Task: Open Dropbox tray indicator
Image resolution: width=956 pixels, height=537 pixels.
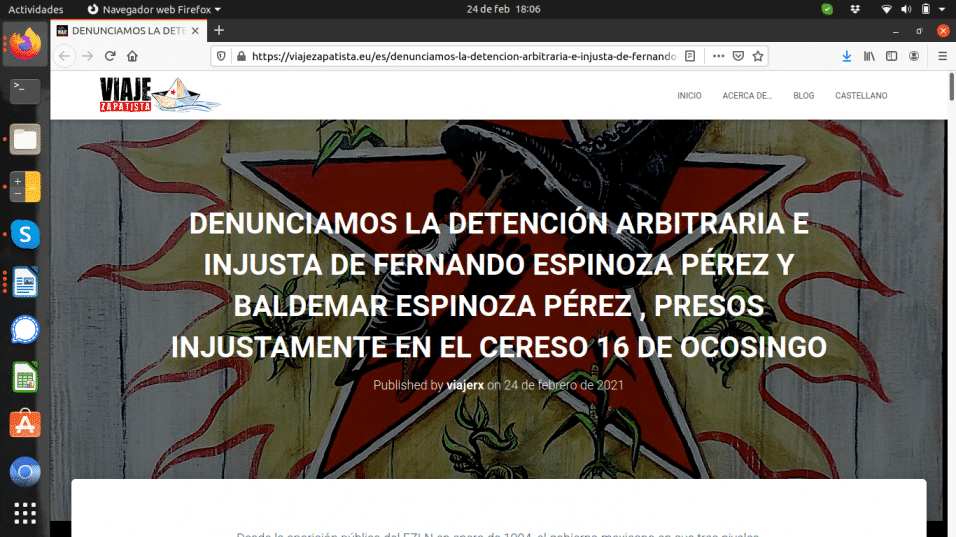Action: (x=855, y=9)
